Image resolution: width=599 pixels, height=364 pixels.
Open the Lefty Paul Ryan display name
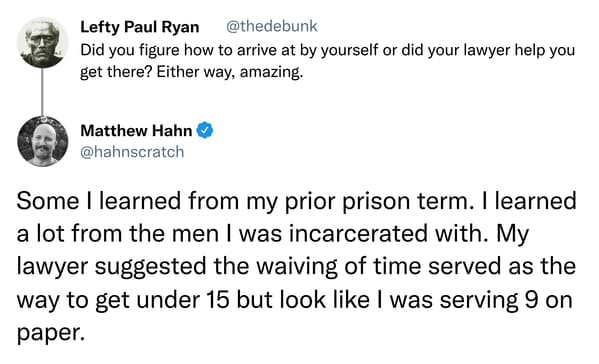[x=140, y=27]
